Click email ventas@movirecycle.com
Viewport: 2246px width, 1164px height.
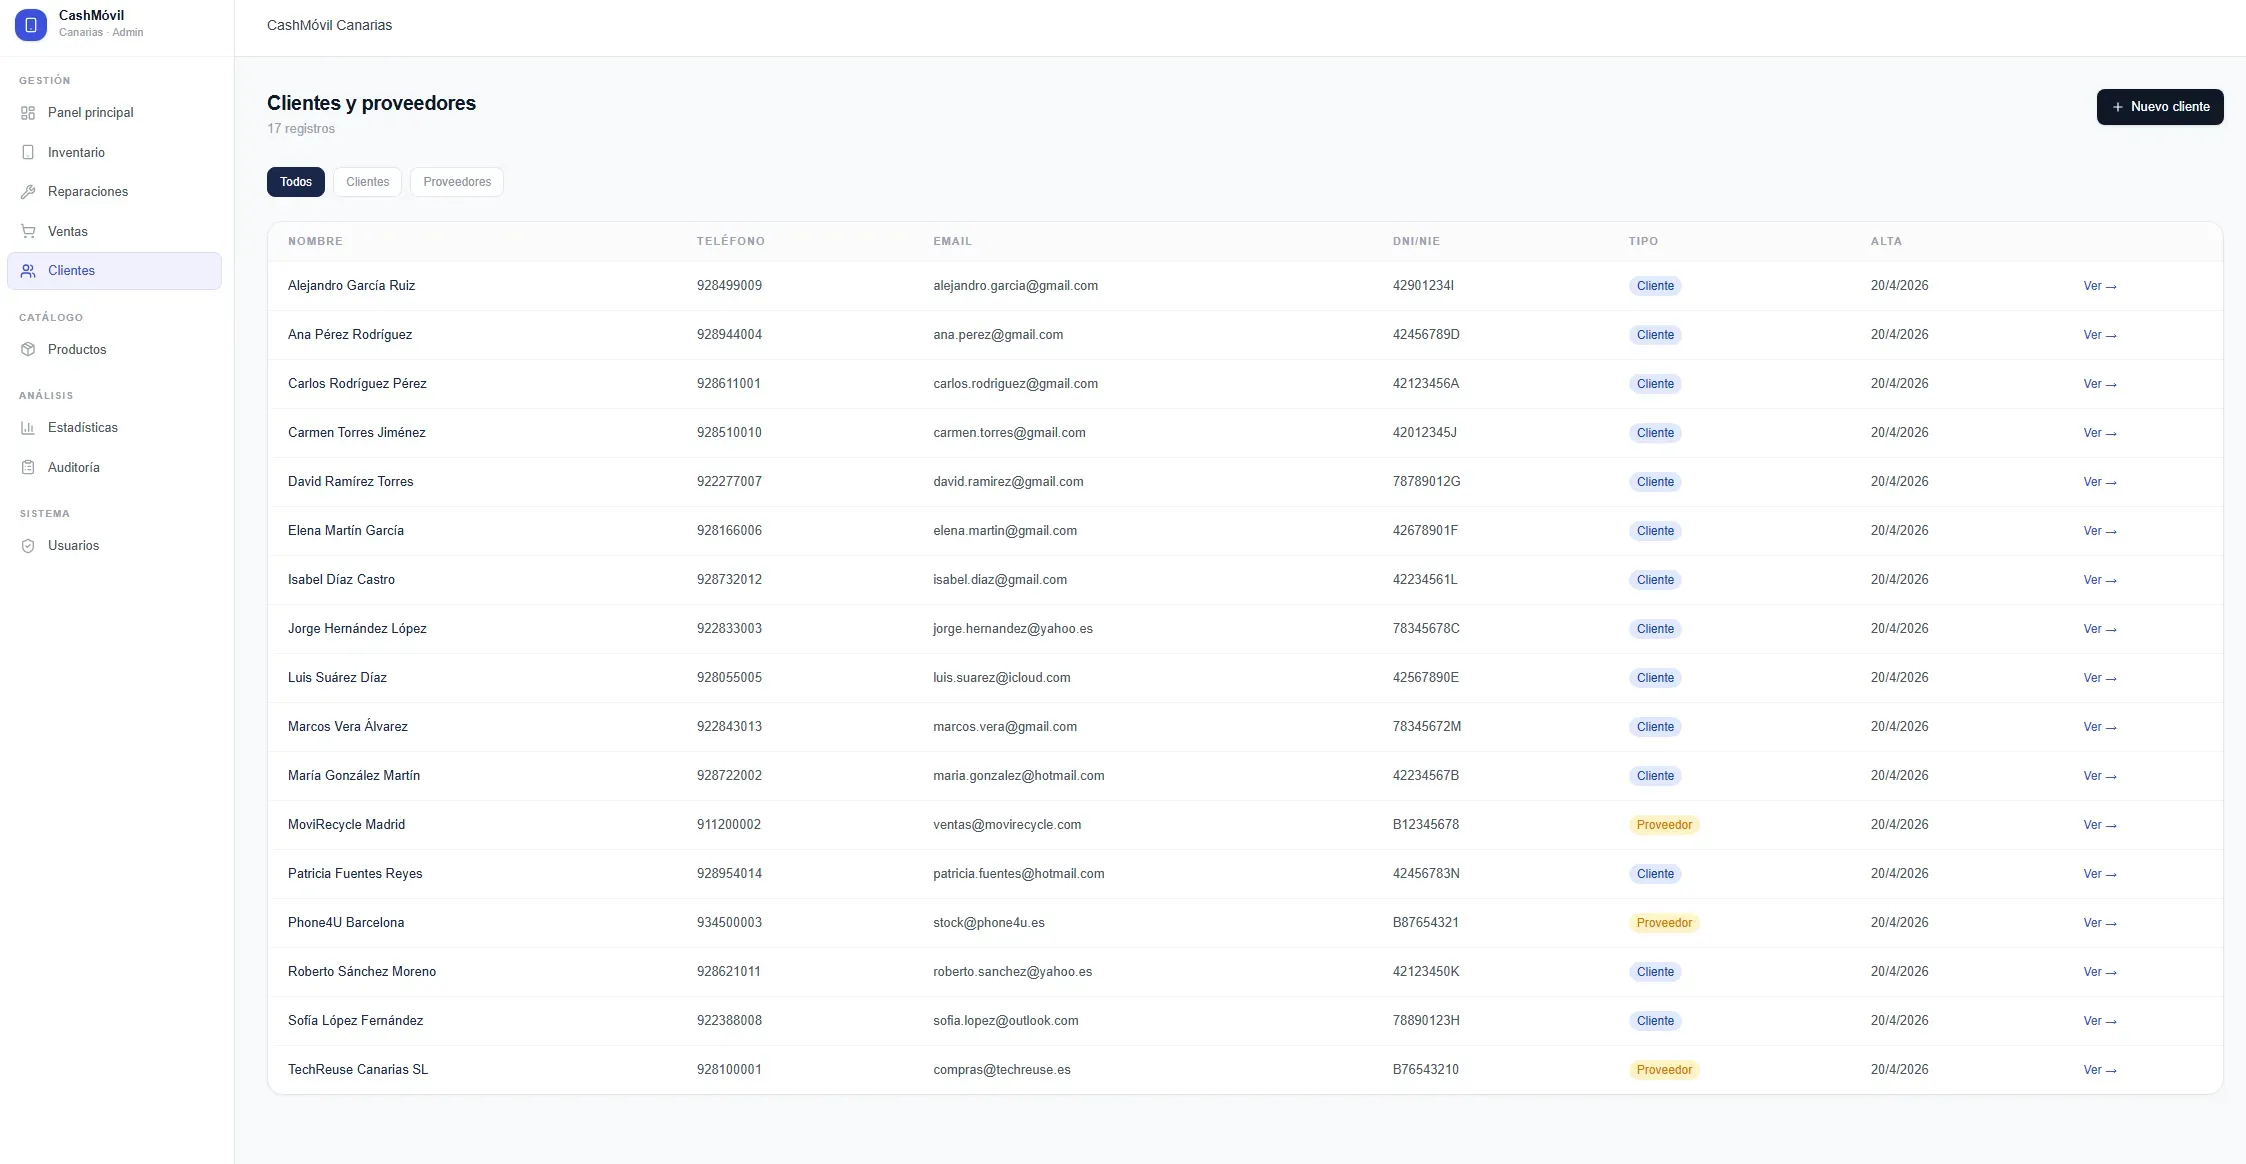(1007, 825)
